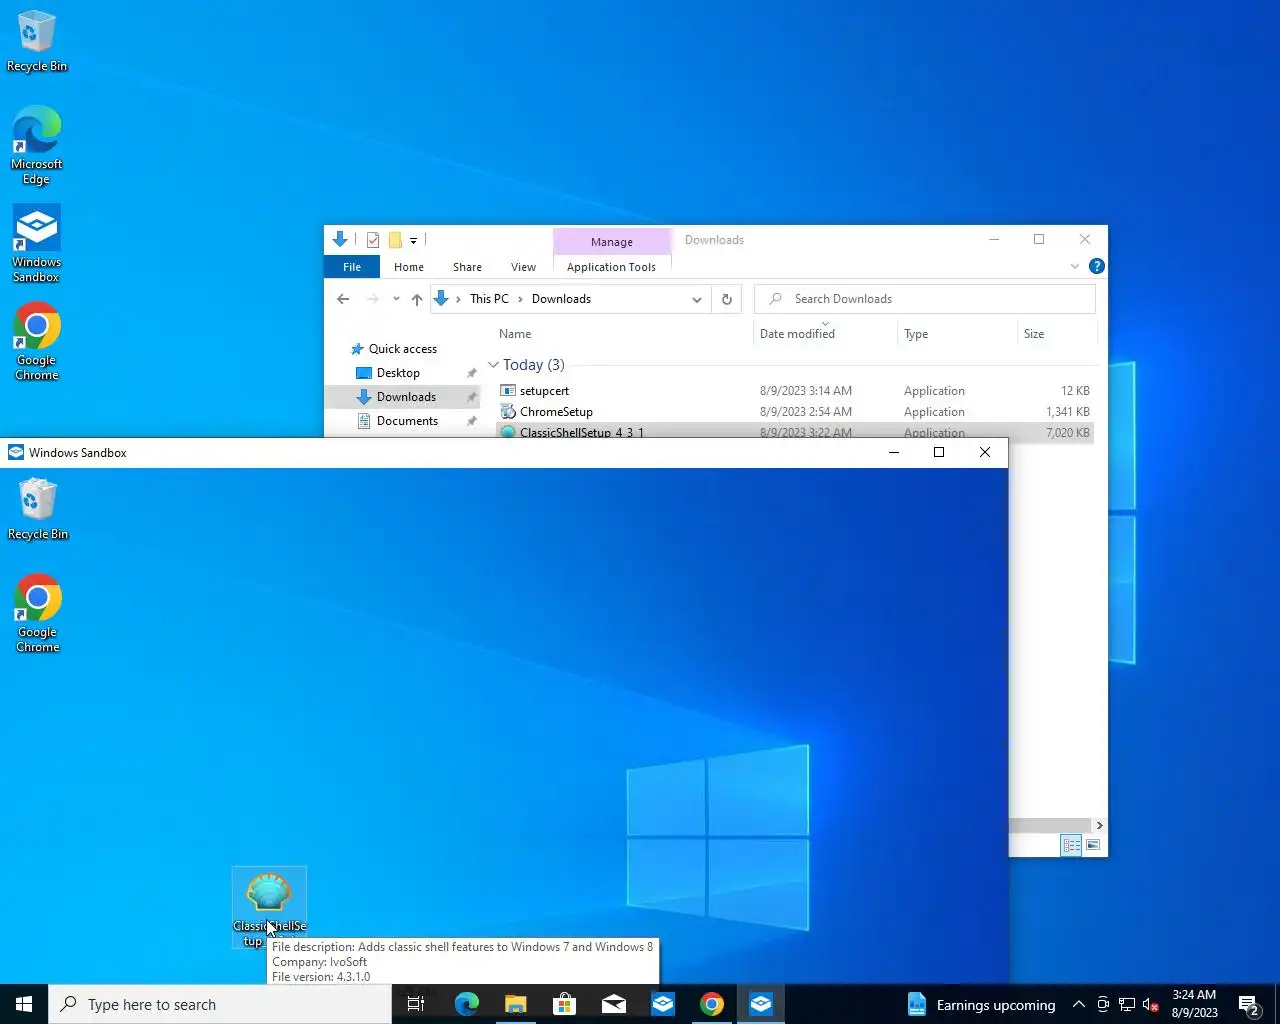The height and width of the screenshot is (1024, 1280).
Task: Click the muted volume tray icon
Action: pyautogui.click(x=1151, y=1004)
